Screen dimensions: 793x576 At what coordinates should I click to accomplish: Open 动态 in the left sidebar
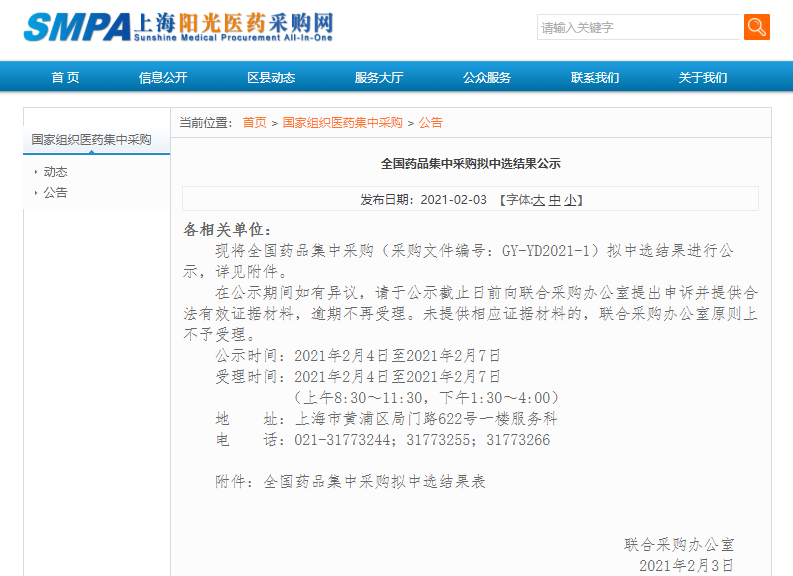click(x=56, y=172)
